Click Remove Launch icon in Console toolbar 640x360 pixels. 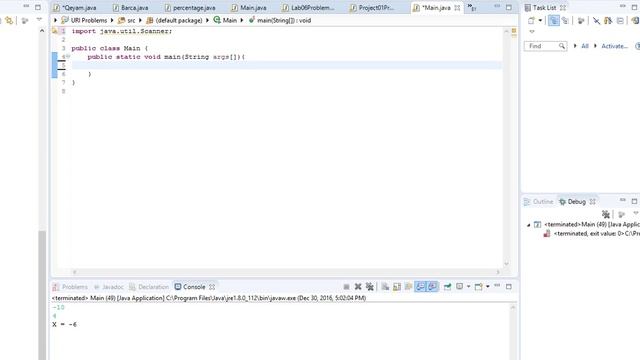[x=358, y=287]
